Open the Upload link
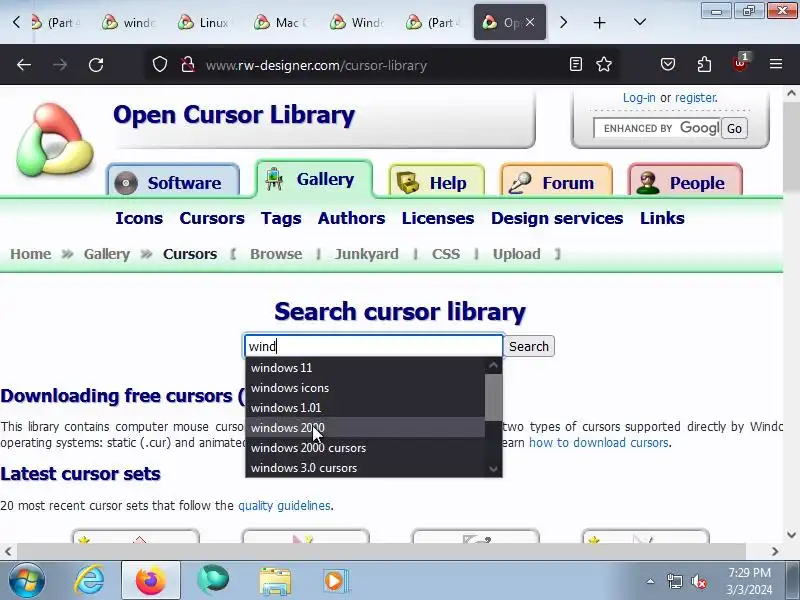This screenshot has width=800, height=600. pos(516,254)
